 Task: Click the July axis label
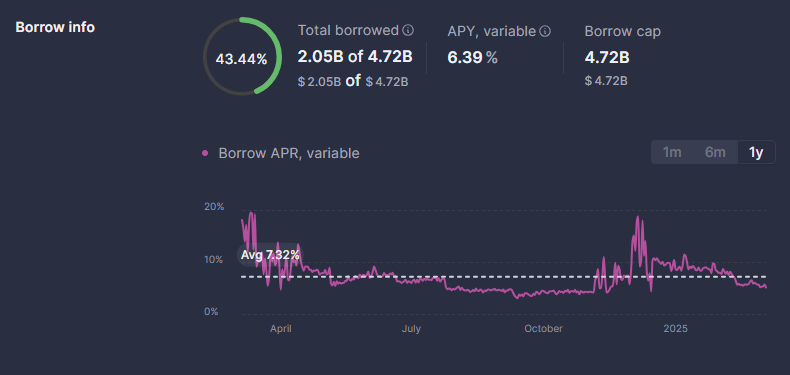(x=411, y=329)
